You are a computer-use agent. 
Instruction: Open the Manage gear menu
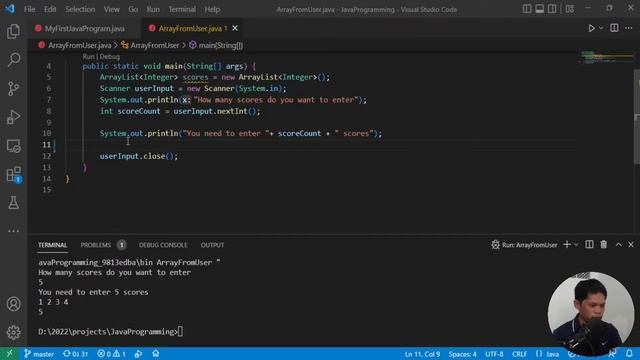[x=13, y=333]
